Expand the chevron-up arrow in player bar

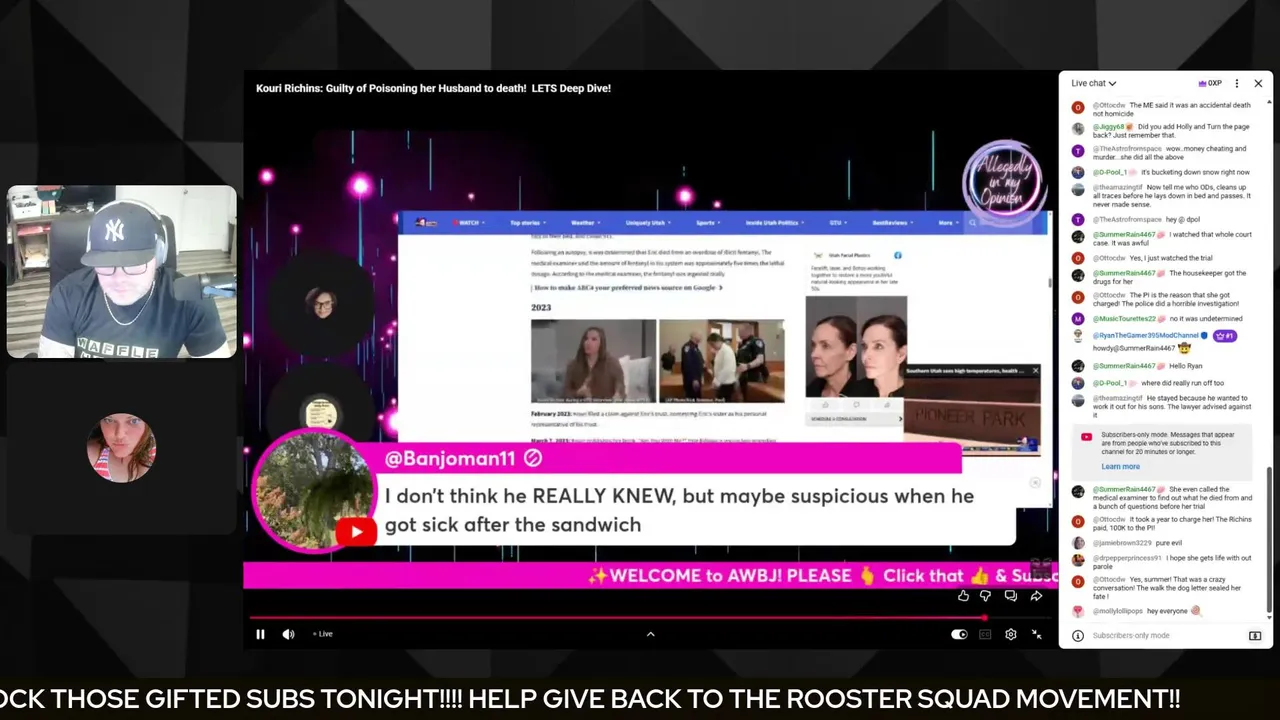[x=650, y=634]
